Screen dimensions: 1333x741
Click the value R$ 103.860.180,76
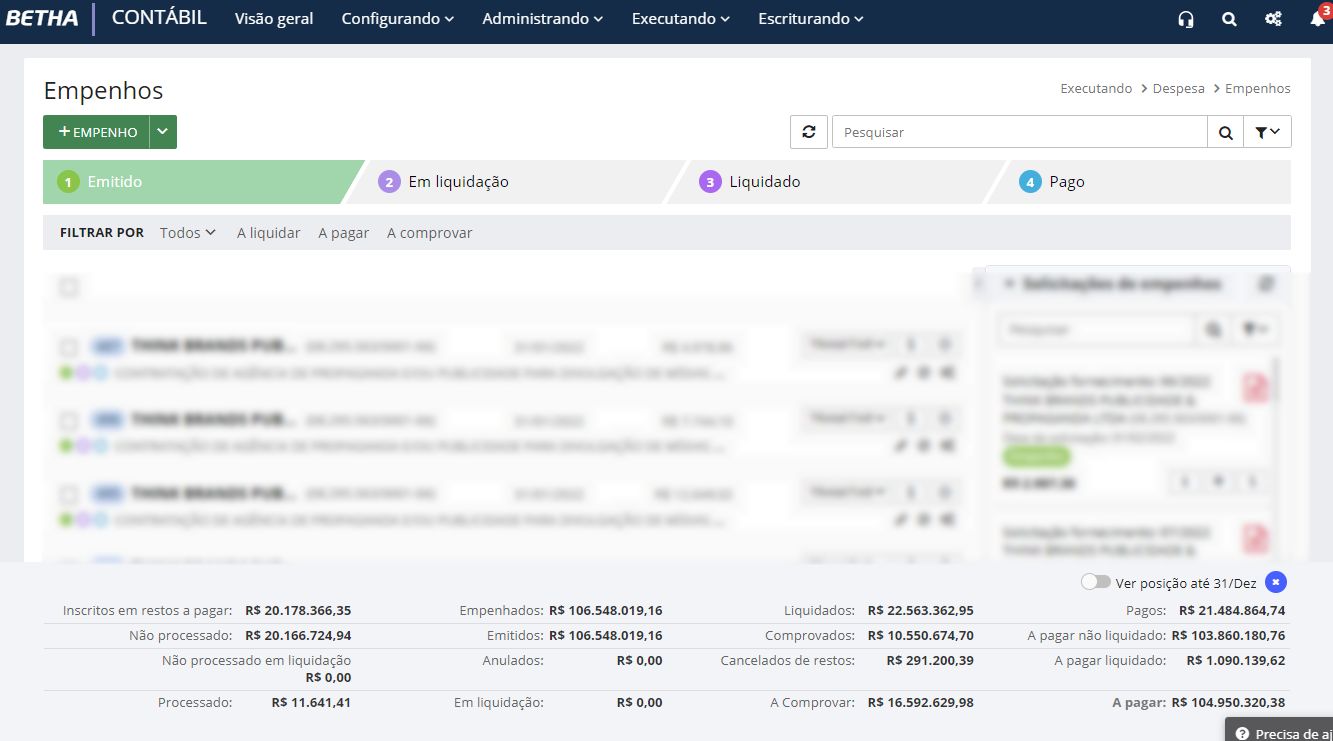pyautogui.click(x=1229, y=635)
